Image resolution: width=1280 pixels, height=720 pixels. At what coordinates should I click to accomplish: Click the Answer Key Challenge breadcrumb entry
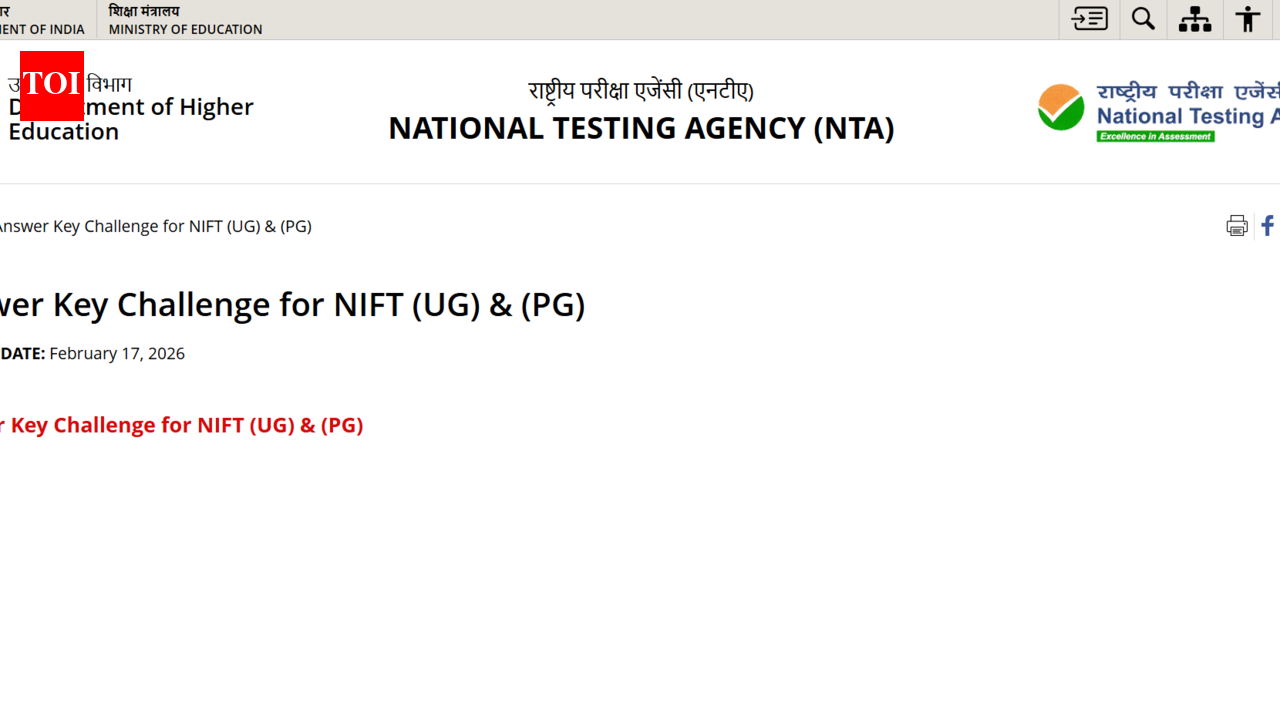tap(157, 226)
